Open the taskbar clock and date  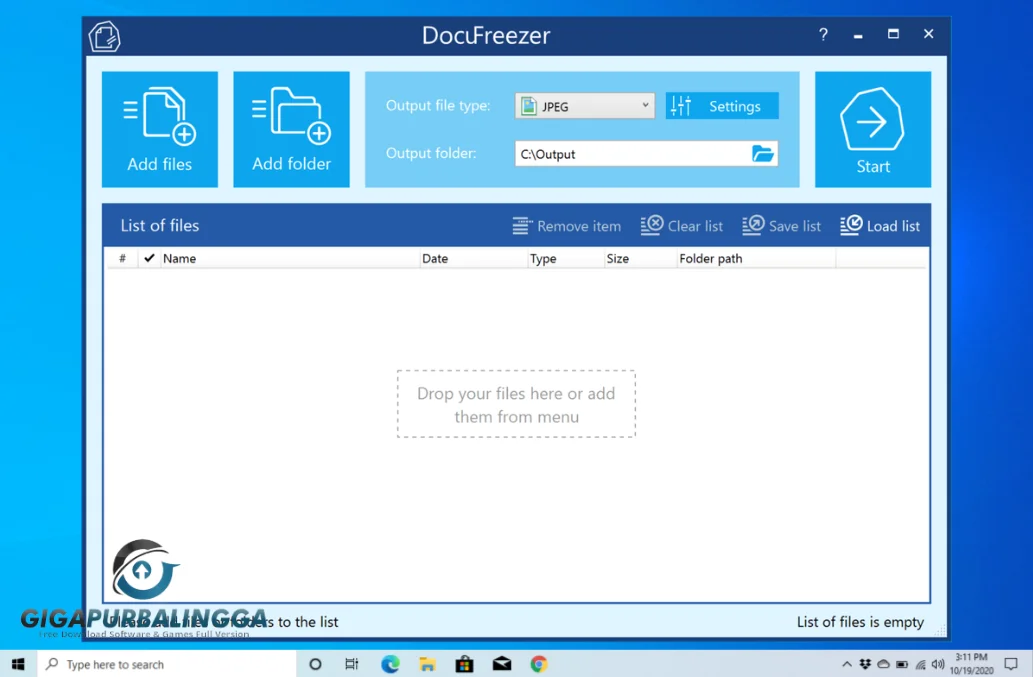[972, 664]
